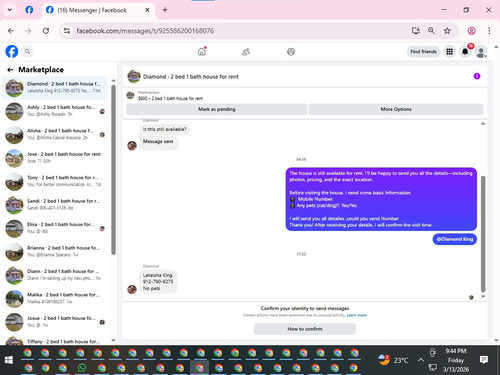This screenshot has height=375, width=500.
Task: Open the purple conversation info icon
Action: click(x=477, y=76)
